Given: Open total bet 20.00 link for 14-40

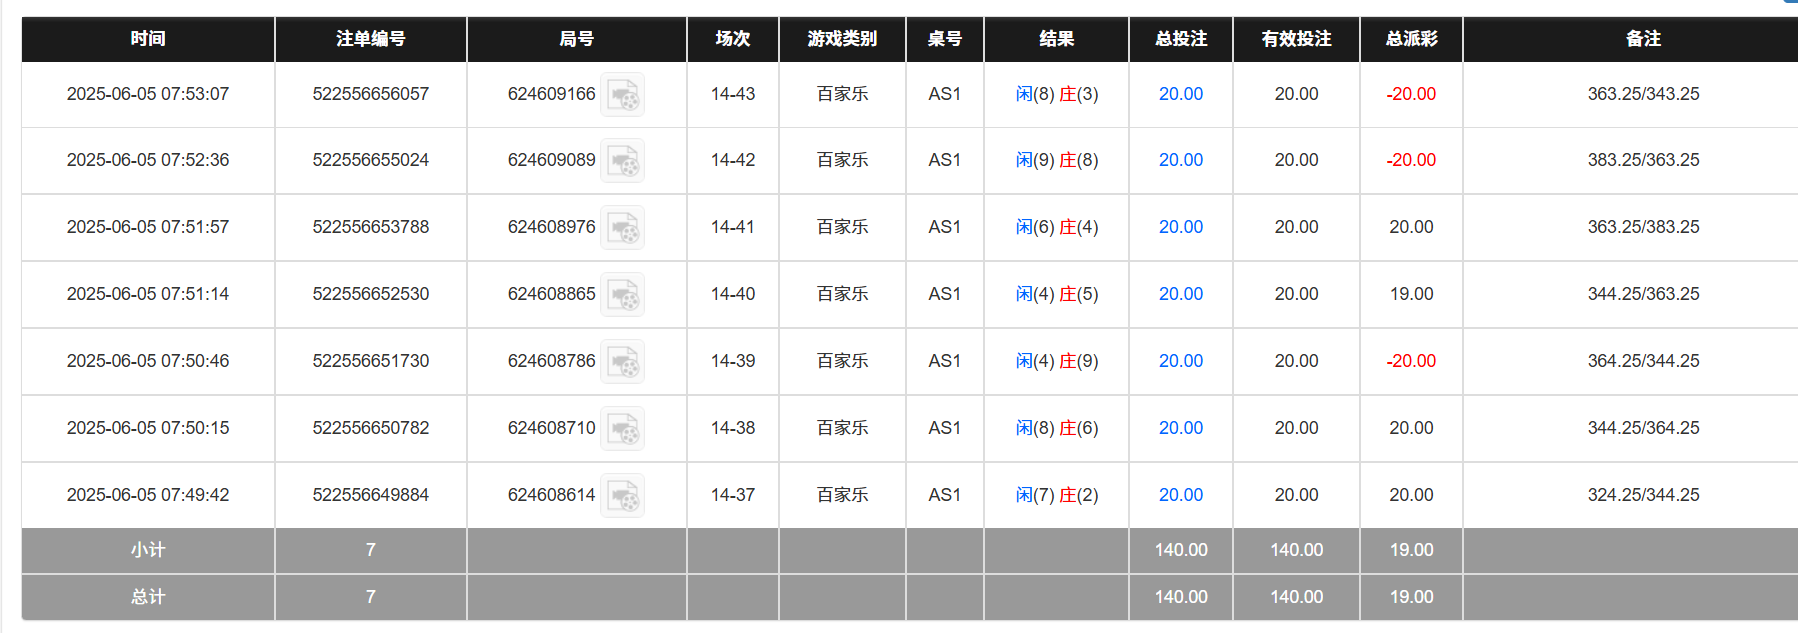Looking at the screenshot, I should [x=1180, y=294].
